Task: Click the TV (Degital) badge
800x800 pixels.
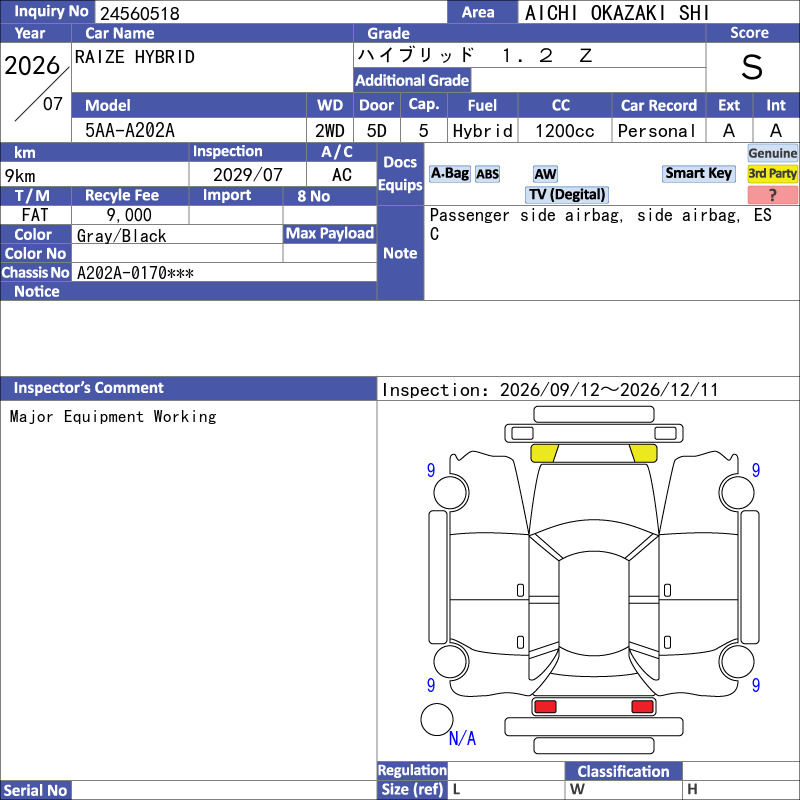Action: click(567, 194)
